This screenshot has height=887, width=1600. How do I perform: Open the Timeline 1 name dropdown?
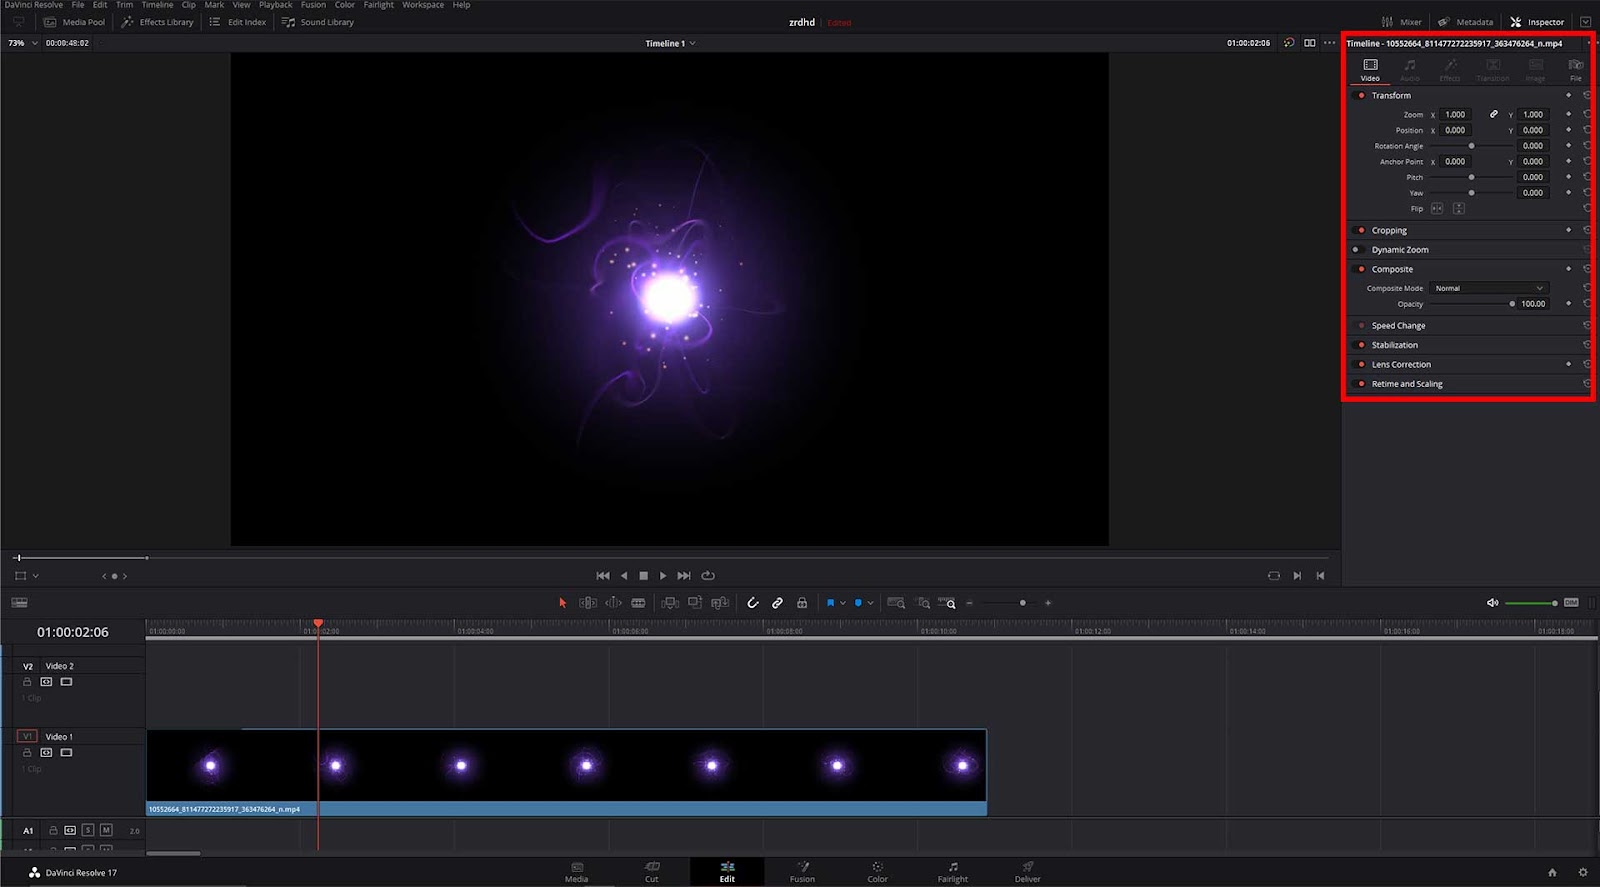(x=670, y=43)
